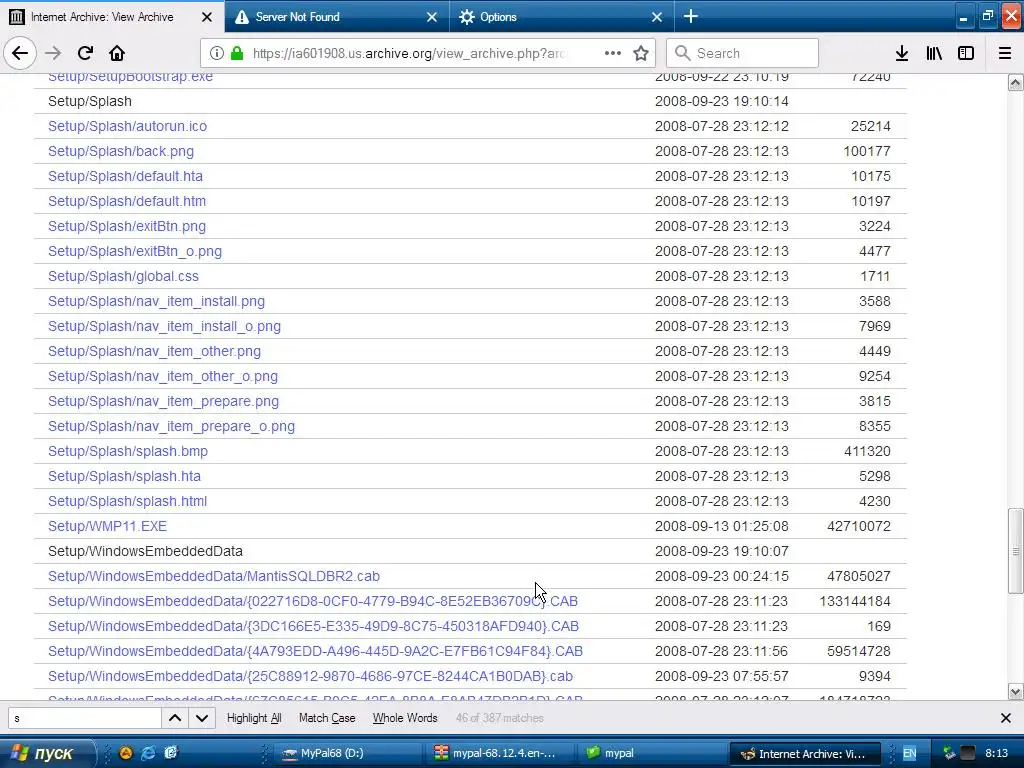Click the vertical scrollbar thumb
Viewport: 1024px width, 768px height.
pos(1016,551)
